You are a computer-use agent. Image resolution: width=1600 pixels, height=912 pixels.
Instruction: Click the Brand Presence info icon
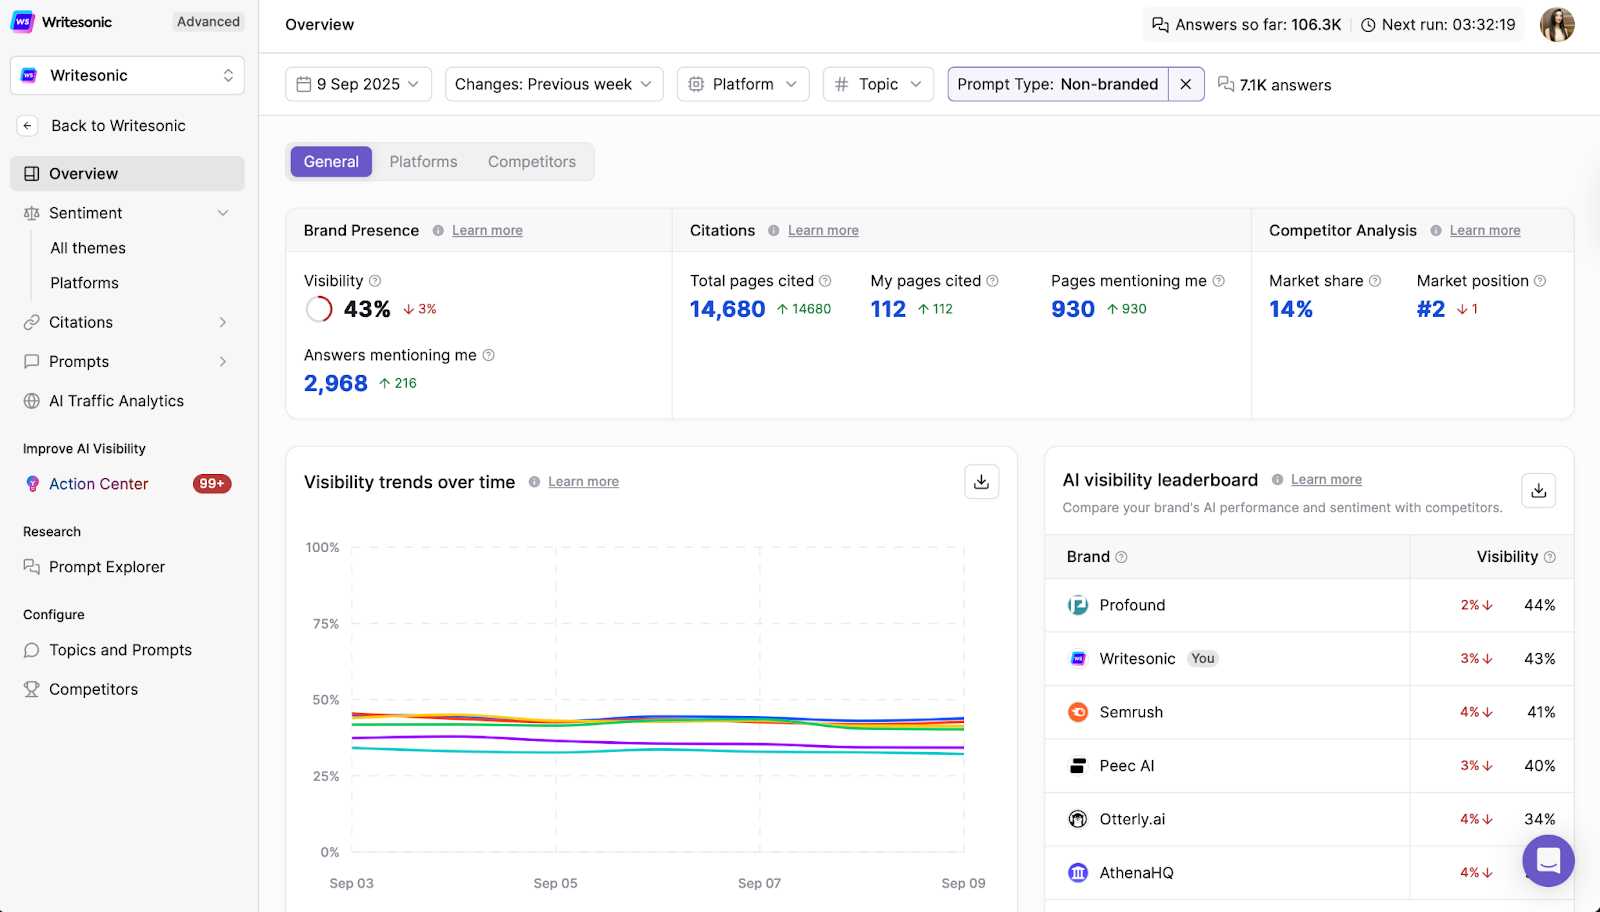(438, 231)
